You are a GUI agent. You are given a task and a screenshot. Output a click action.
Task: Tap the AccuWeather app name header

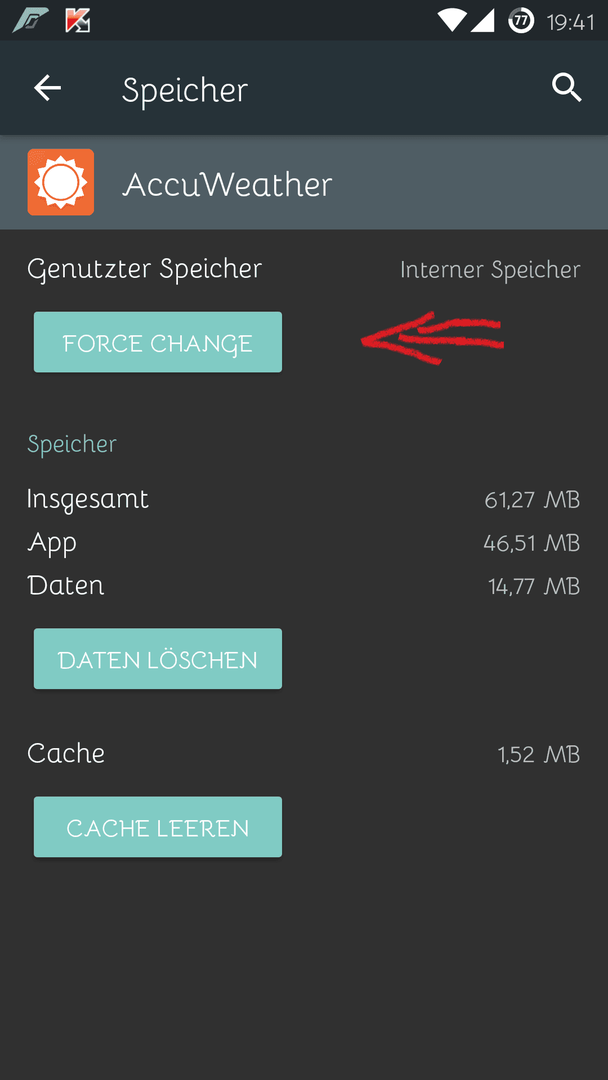pyautogui.click(x=227, y=185)
